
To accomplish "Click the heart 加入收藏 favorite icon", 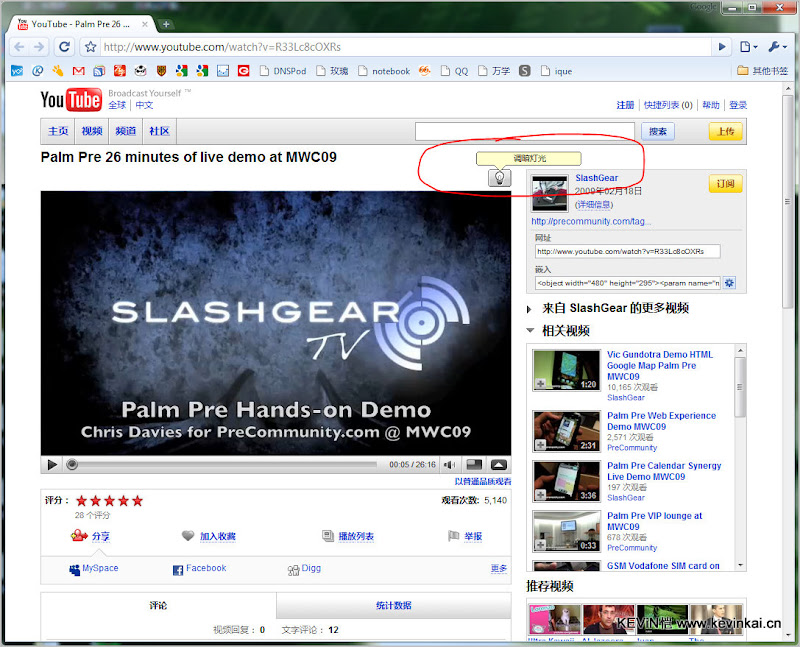I will click(188, 536).
